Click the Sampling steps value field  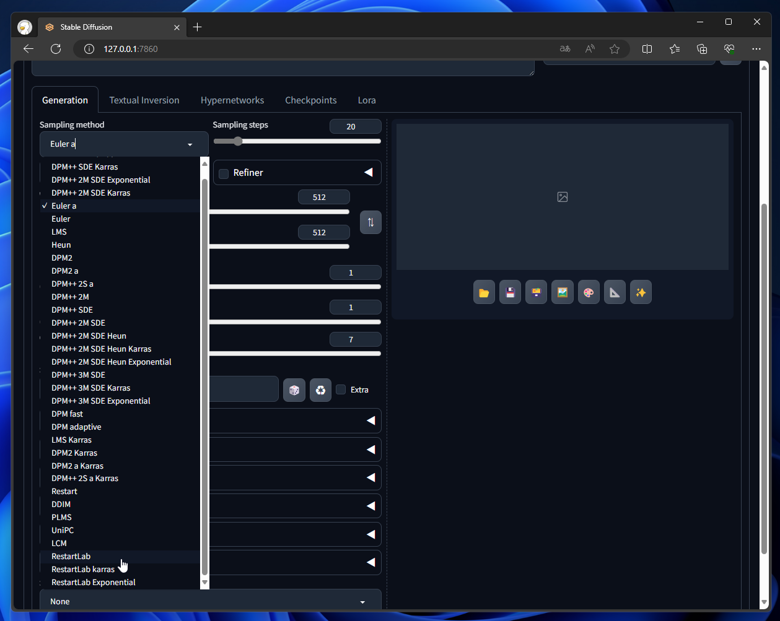(x=355, y=126)
